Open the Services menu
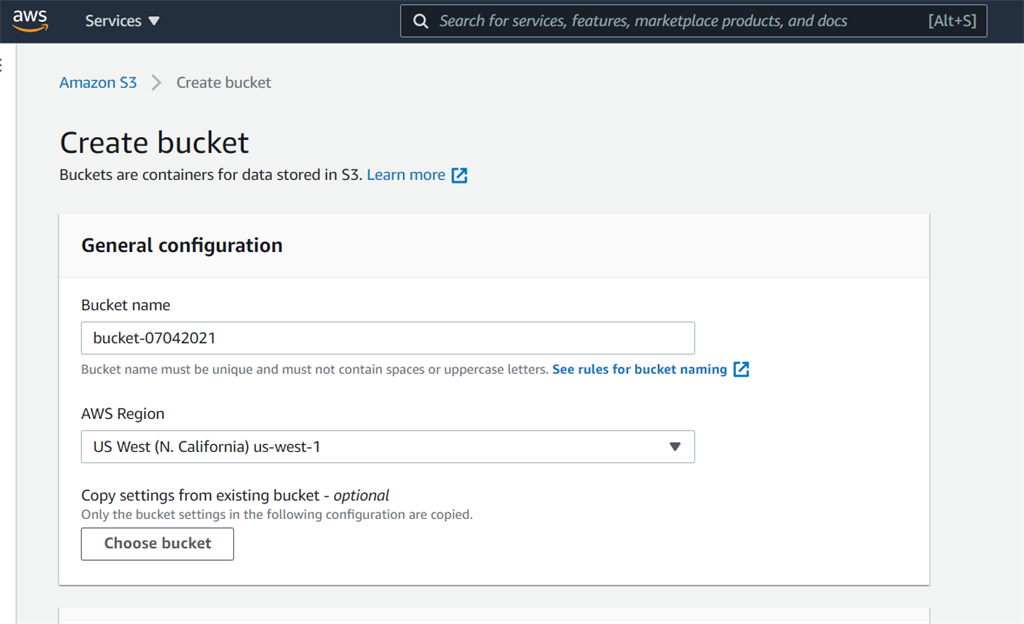This screenshot has height=624, width=1024. 115,20
